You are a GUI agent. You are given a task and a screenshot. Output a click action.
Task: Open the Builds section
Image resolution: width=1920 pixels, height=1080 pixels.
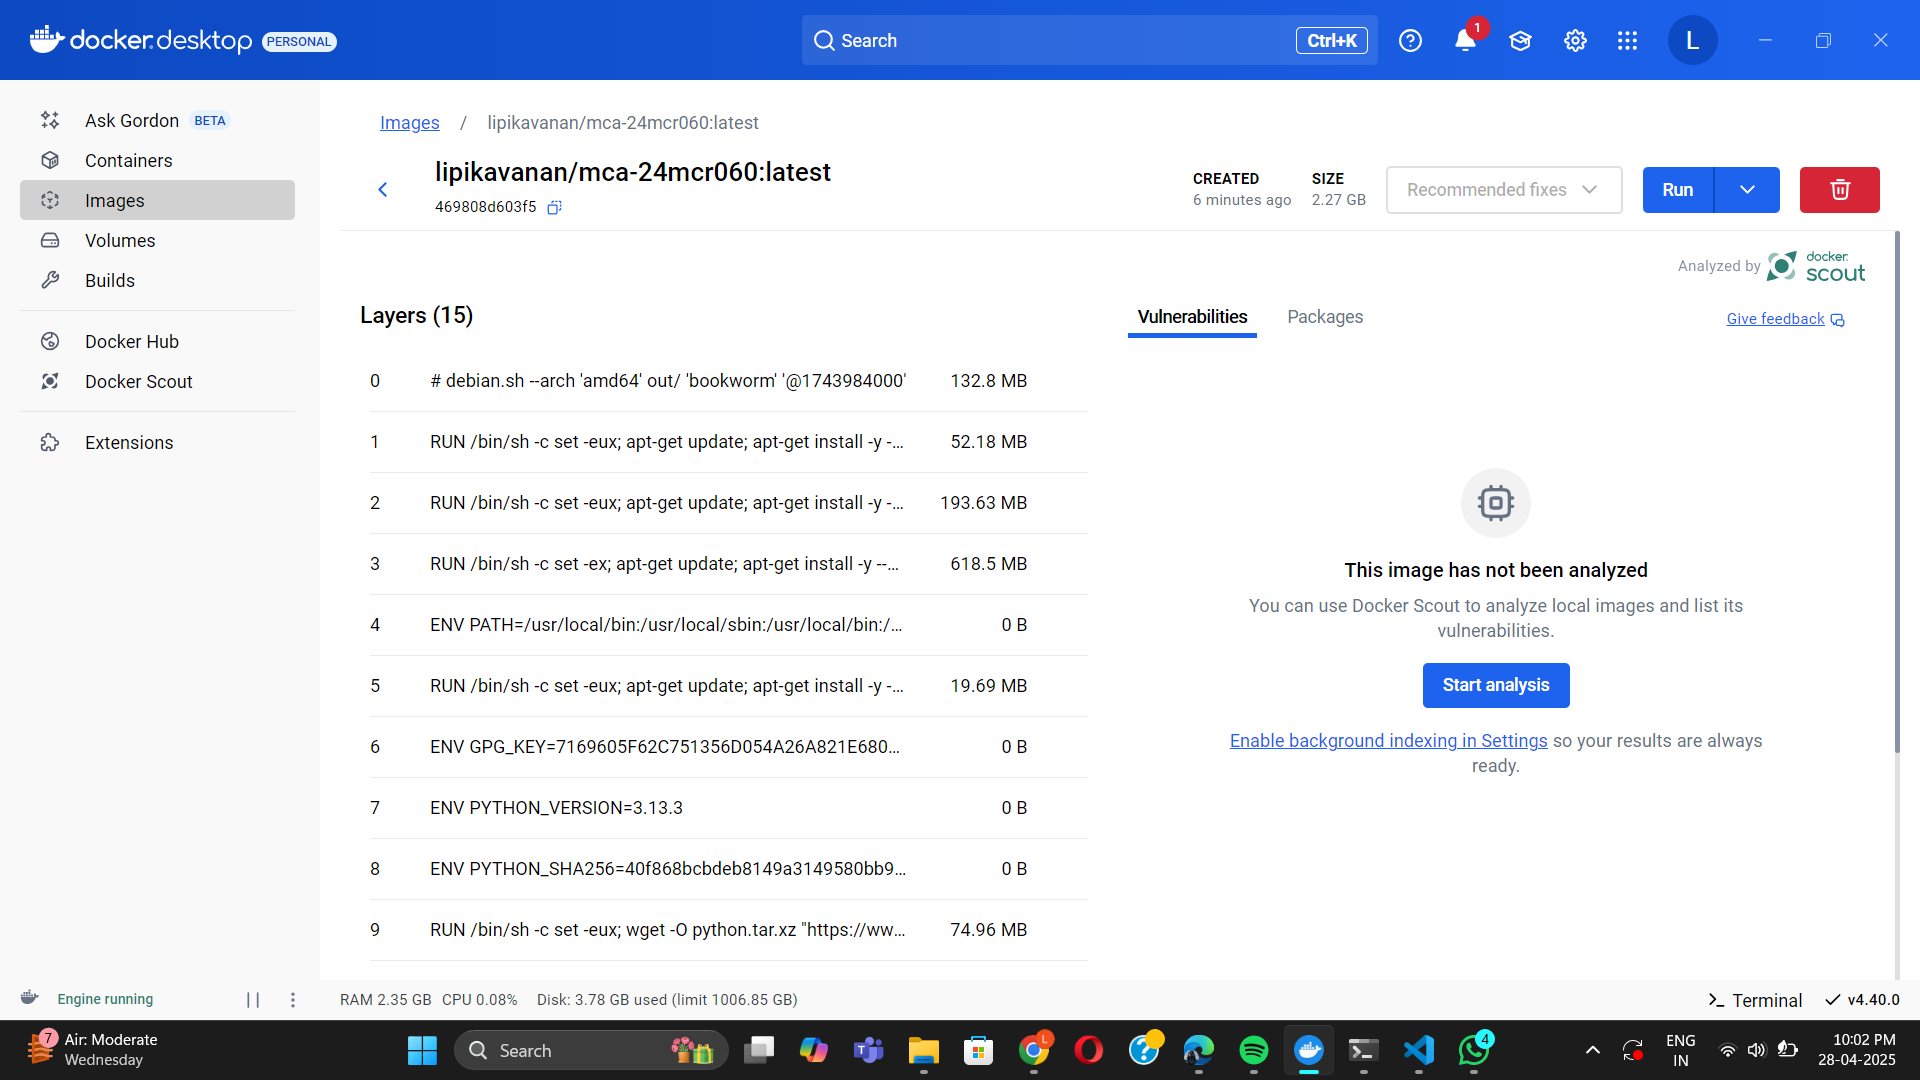[157, 280]
